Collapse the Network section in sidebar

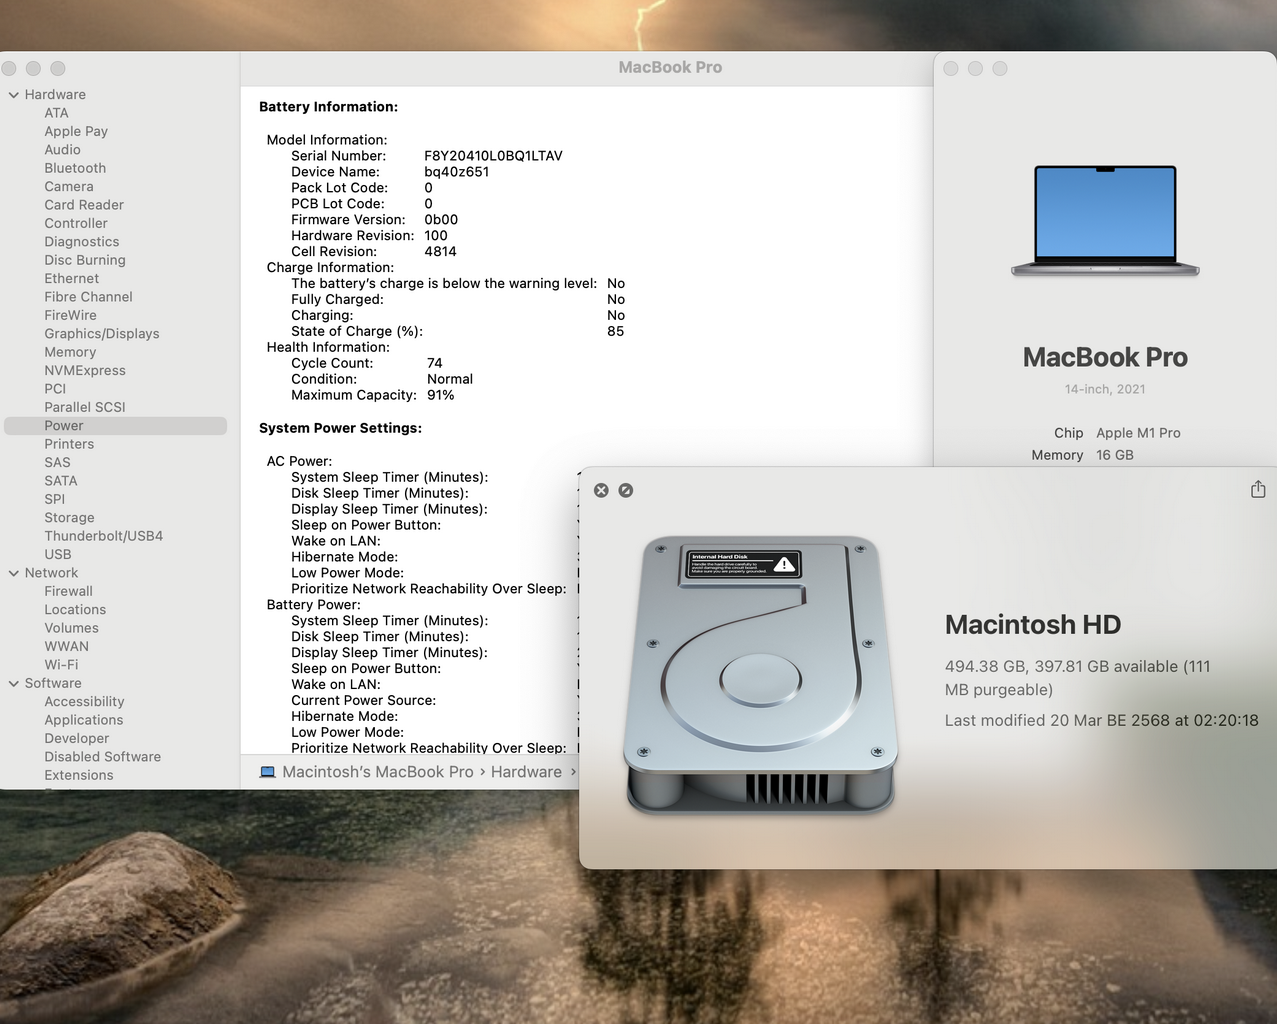click(x=14, y=573)
